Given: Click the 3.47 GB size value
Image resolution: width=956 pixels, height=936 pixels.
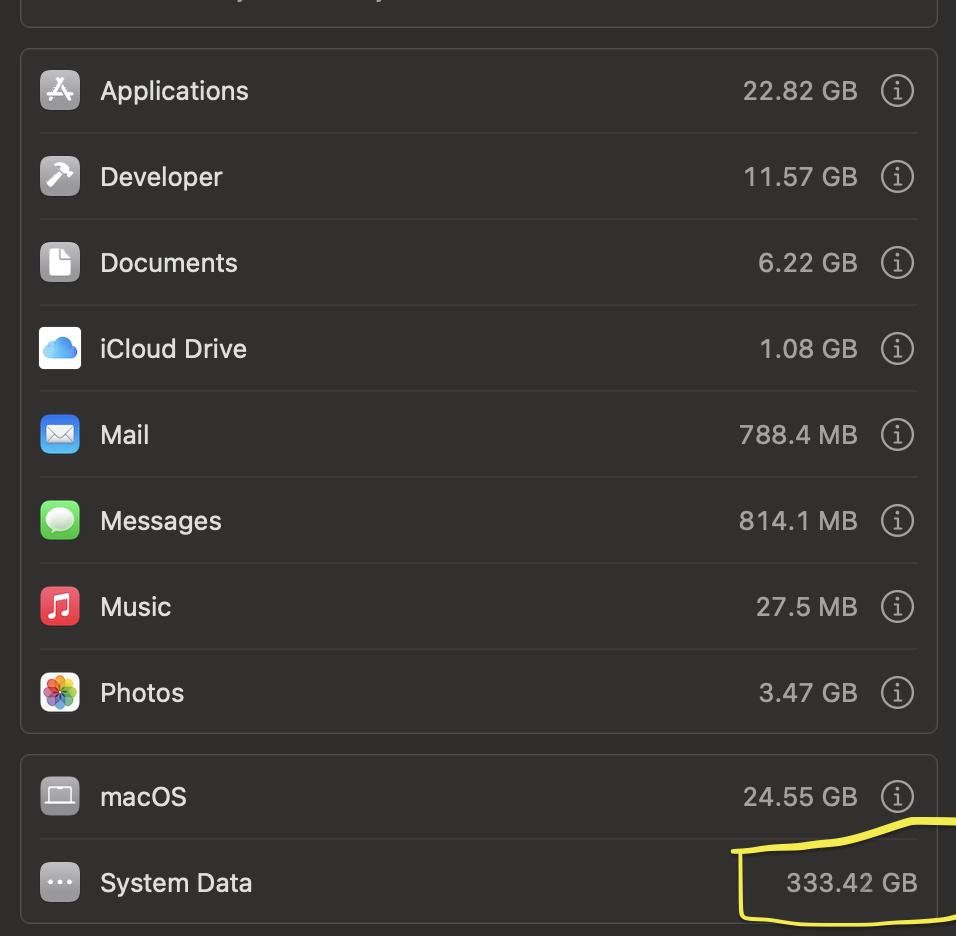Looking at the screenshot, I should 808,693.
